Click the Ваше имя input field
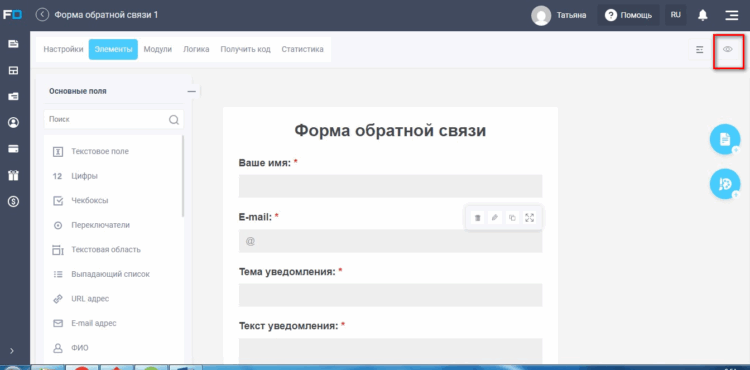The width and height of the screenshot is (750, 370). coord(390,186)
